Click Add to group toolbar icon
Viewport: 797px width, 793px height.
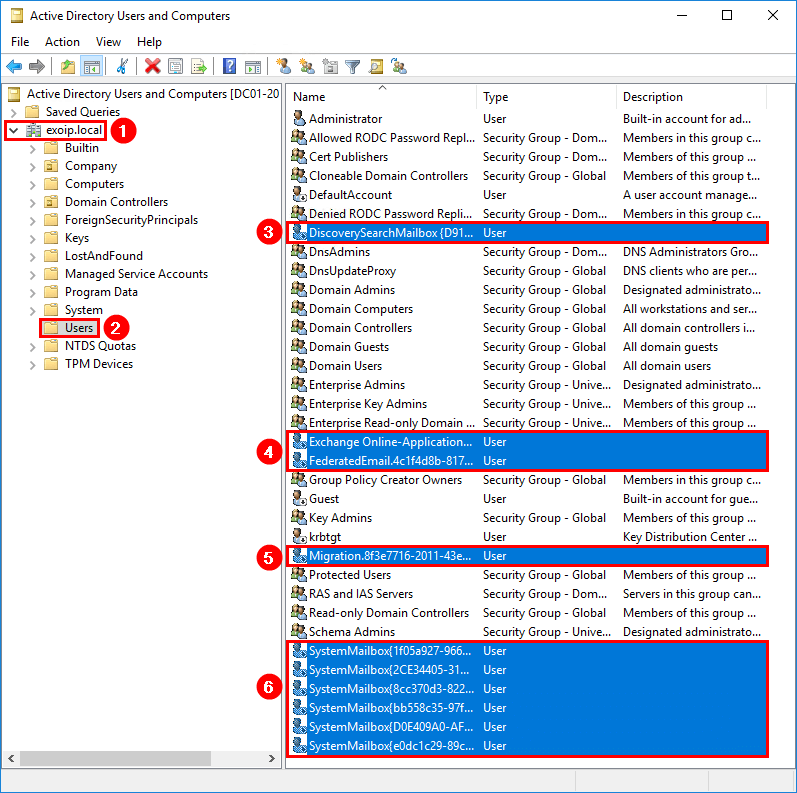tap(399, 67)
